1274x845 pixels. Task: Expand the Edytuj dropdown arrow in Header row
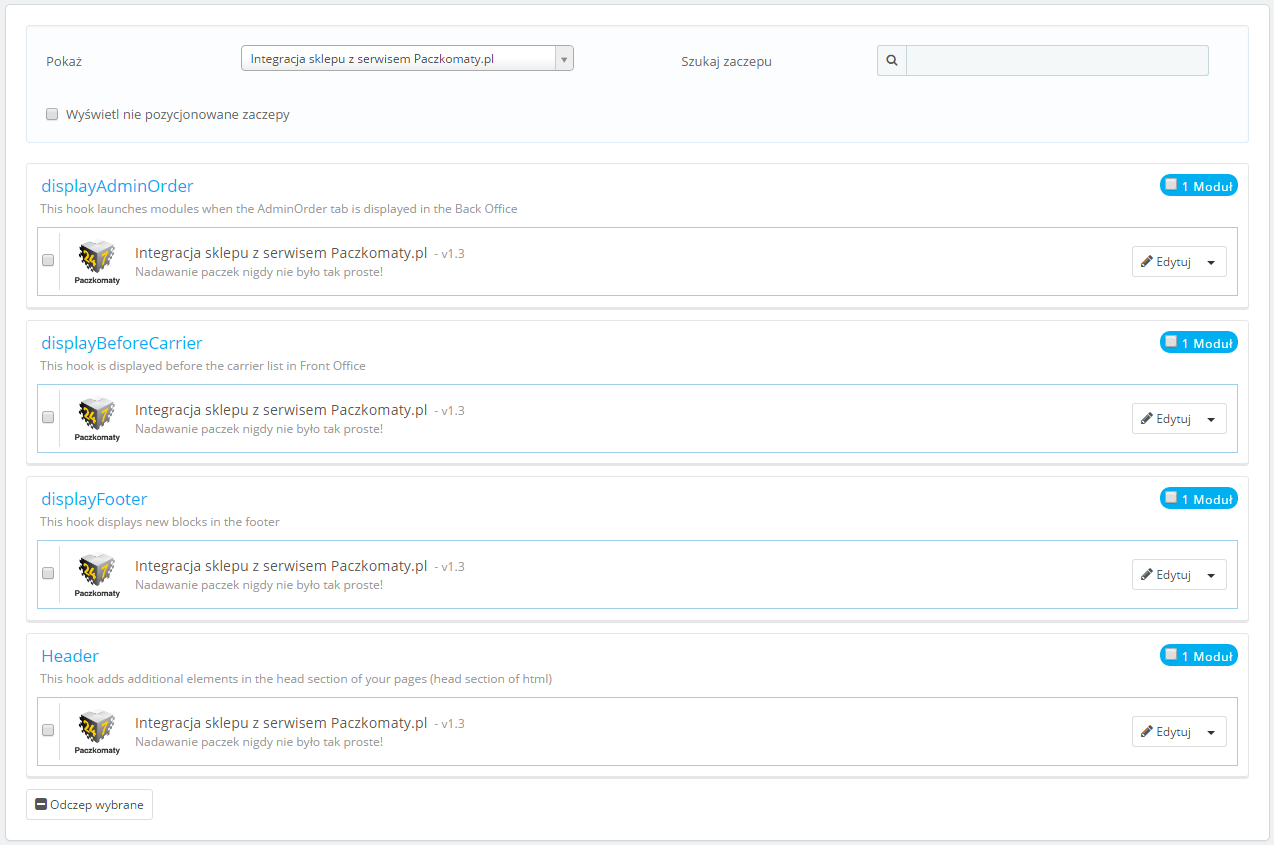1212,732
